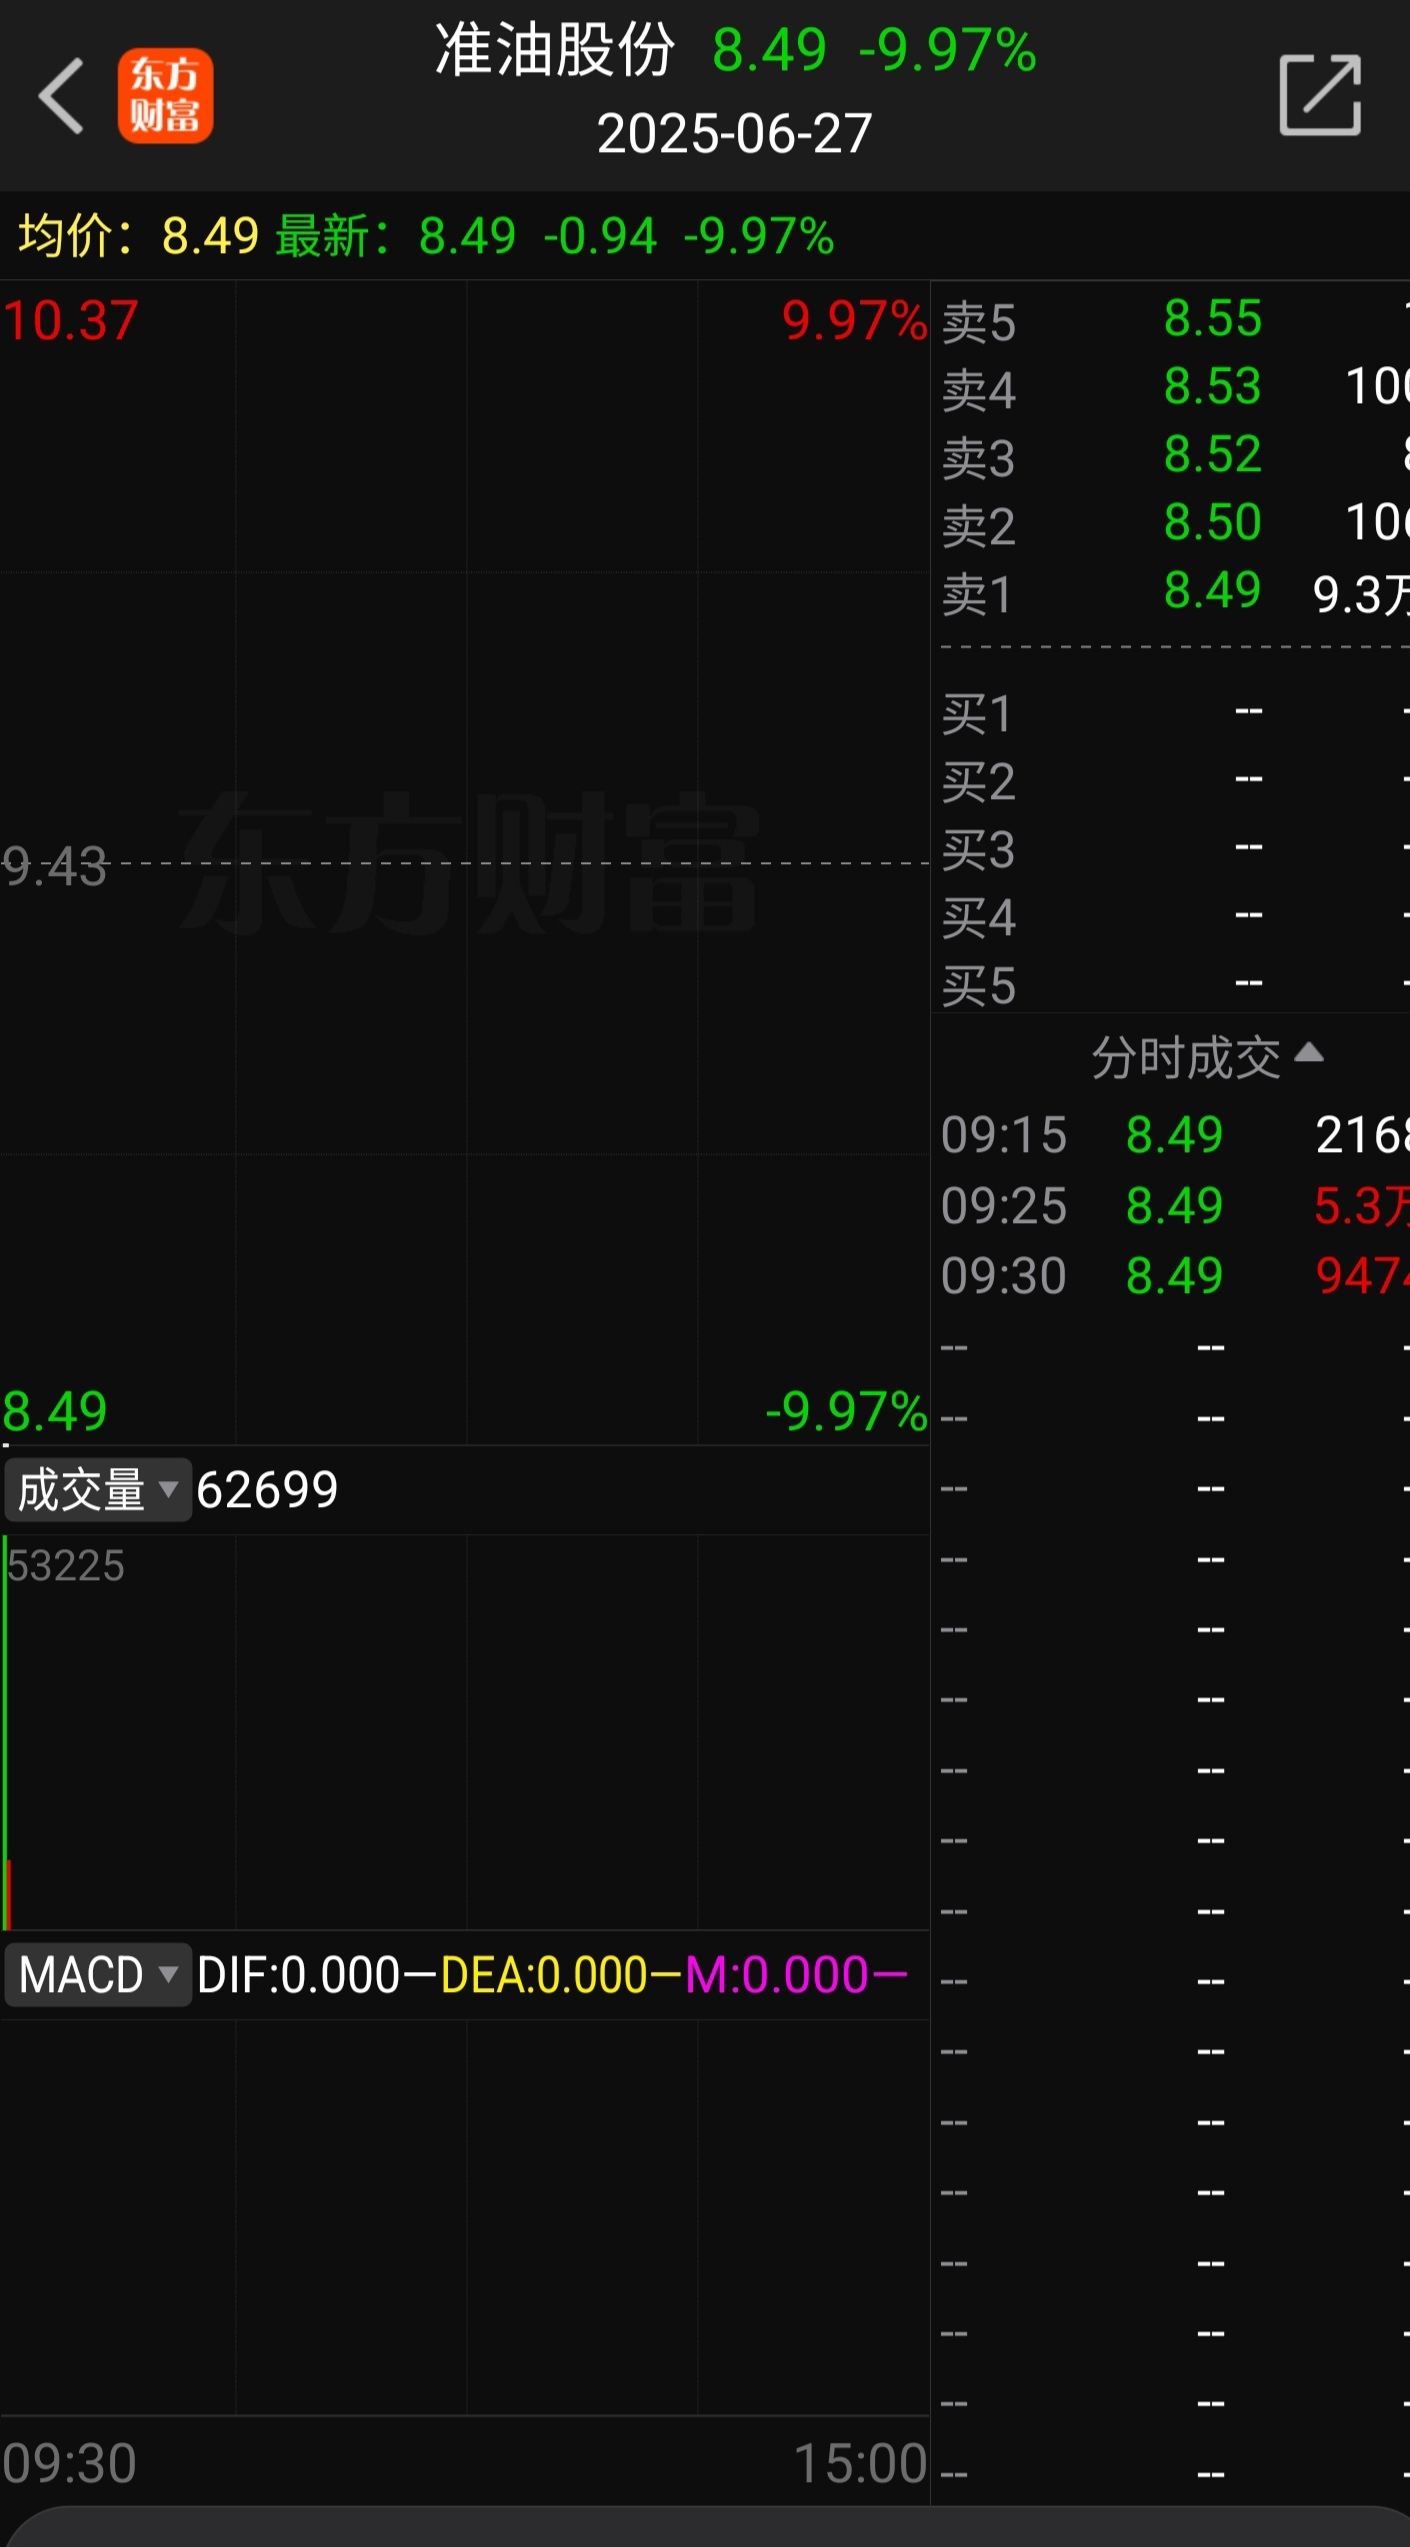Viewport: 1410px width, 2547px height.
Task: Tap the 最新 8.49 price label
Action: point(396,236)
